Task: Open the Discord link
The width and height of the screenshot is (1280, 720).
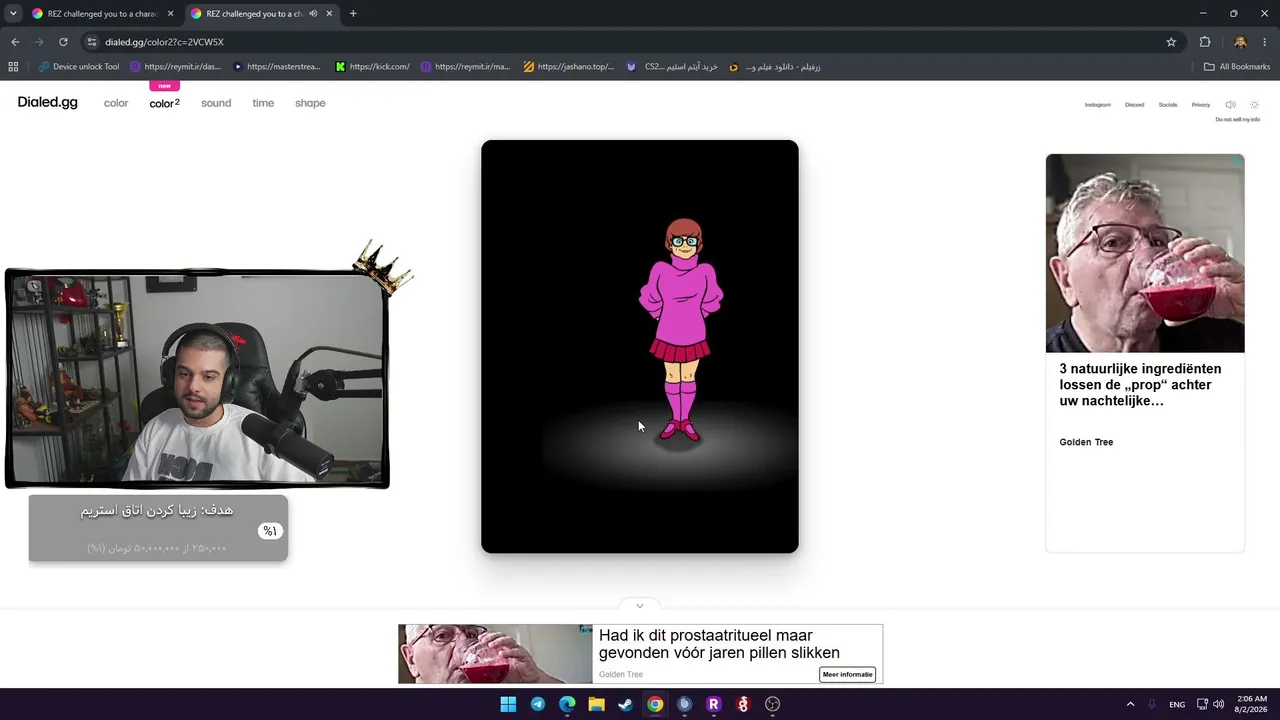Action: [x=1134, y=105]
